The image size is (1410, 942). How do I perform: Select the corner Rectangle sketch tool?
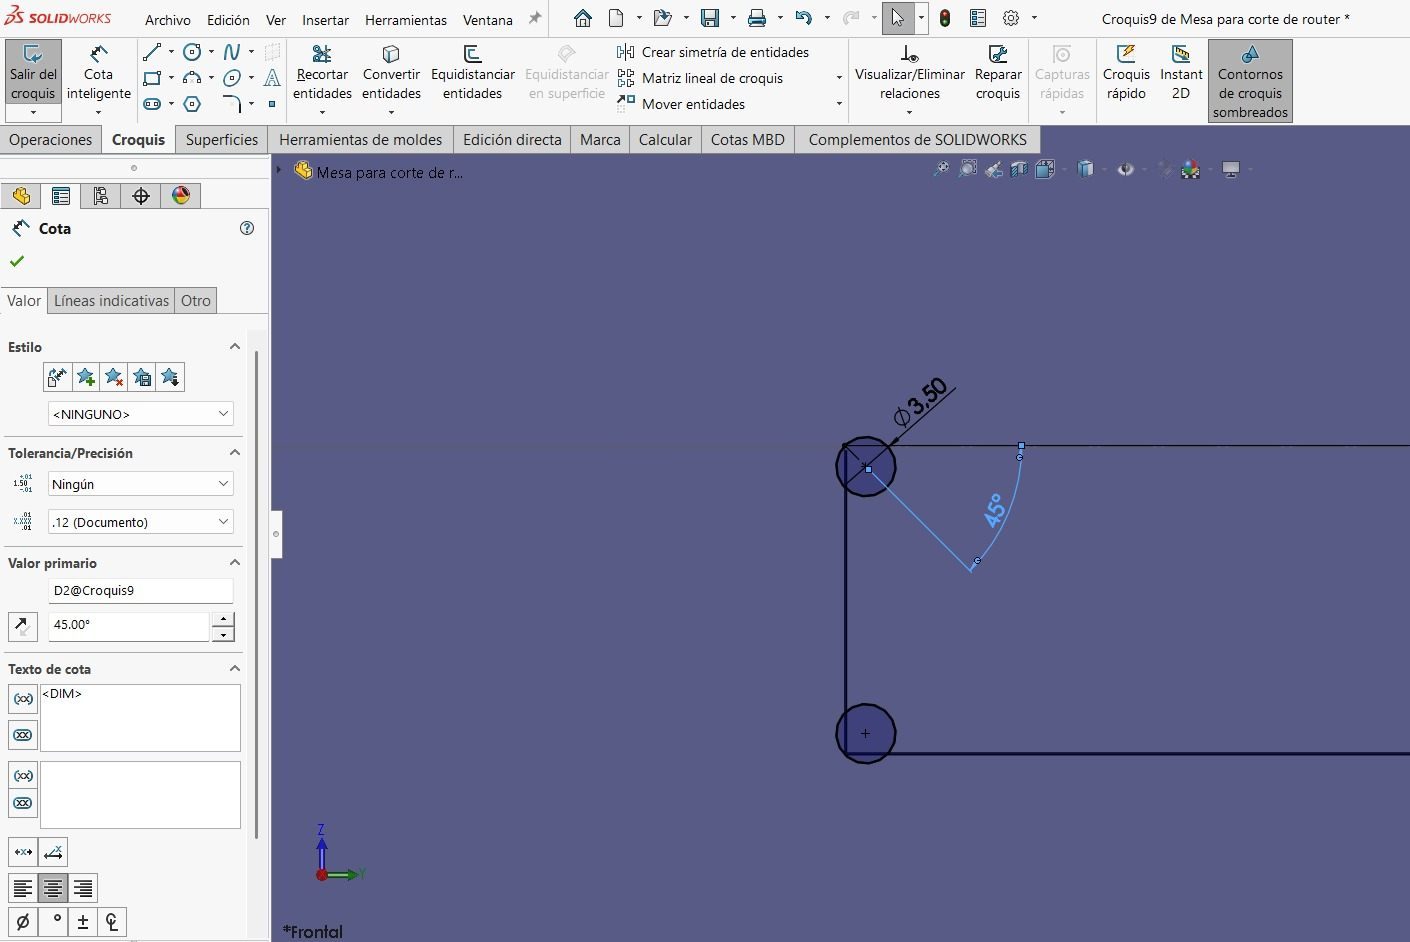[x=152, y=78]
